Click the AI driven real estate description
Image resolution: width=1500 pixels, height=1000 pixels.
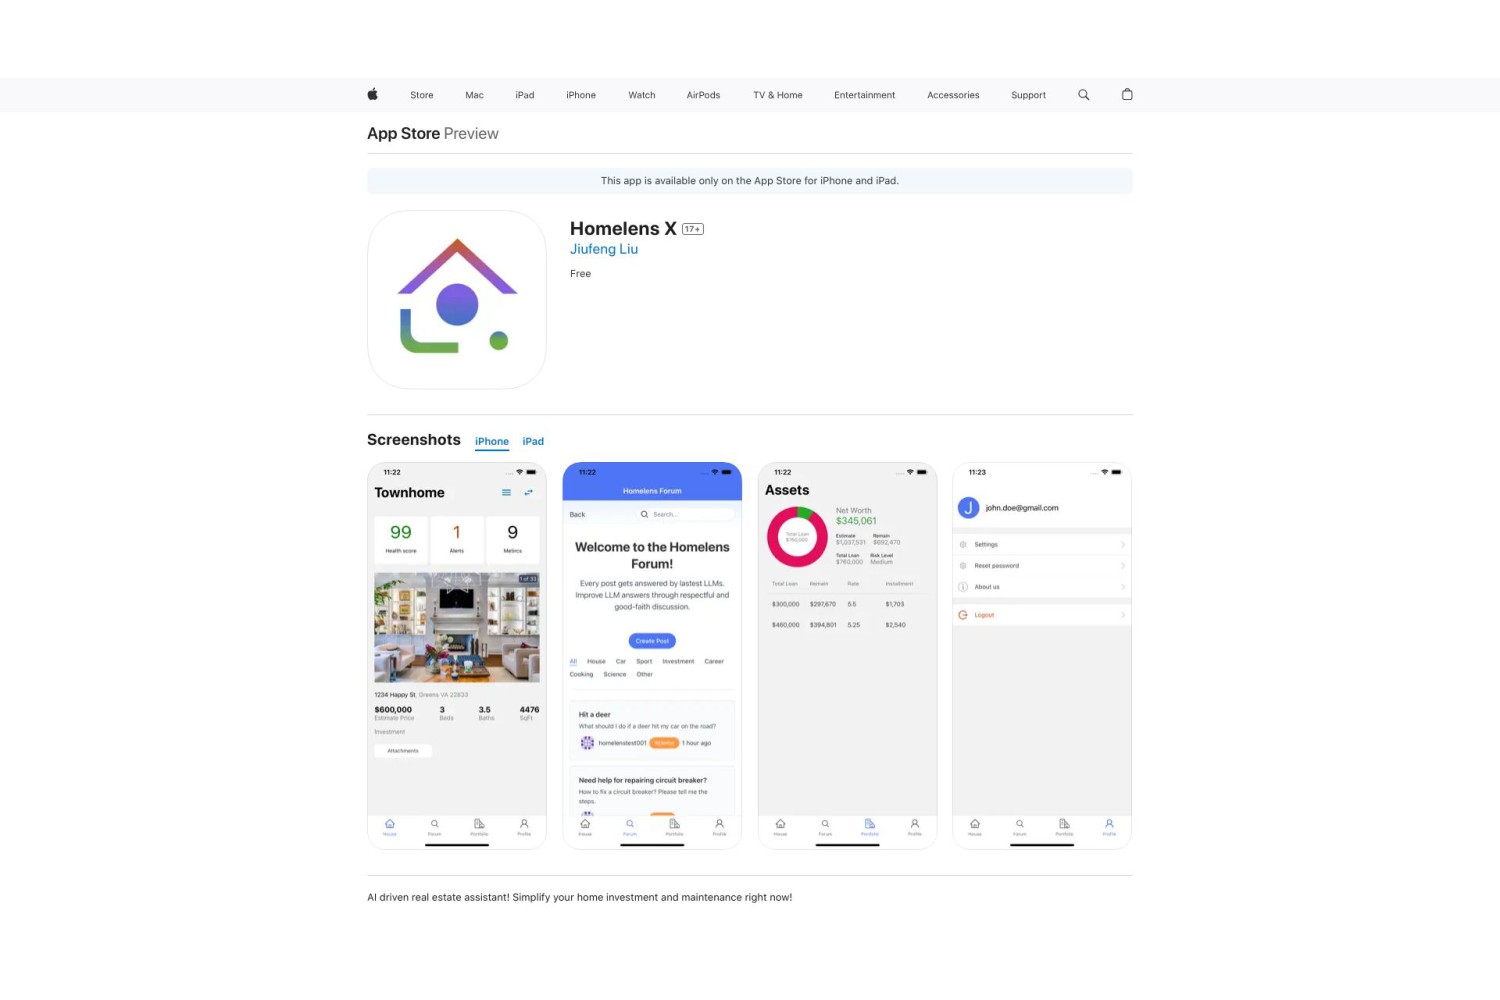click(580, 897)
